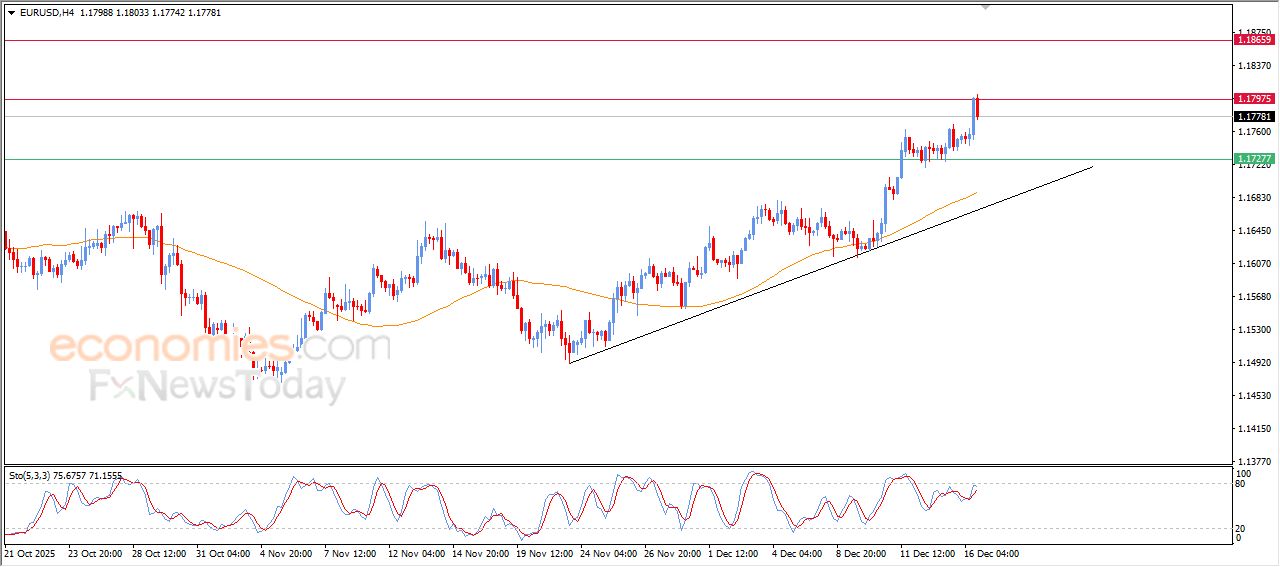Click the 1 Dec 12:00 time axis label

734,552
